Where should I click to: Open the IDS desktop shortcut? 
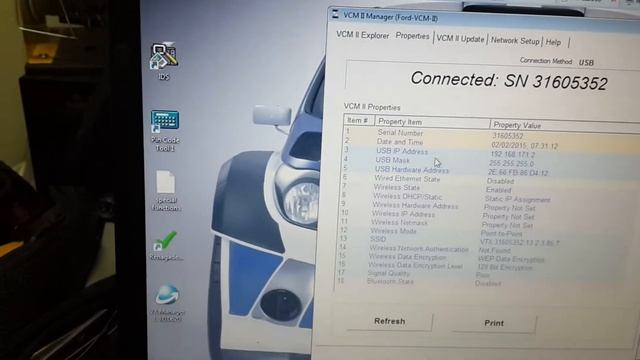(164, 61)
